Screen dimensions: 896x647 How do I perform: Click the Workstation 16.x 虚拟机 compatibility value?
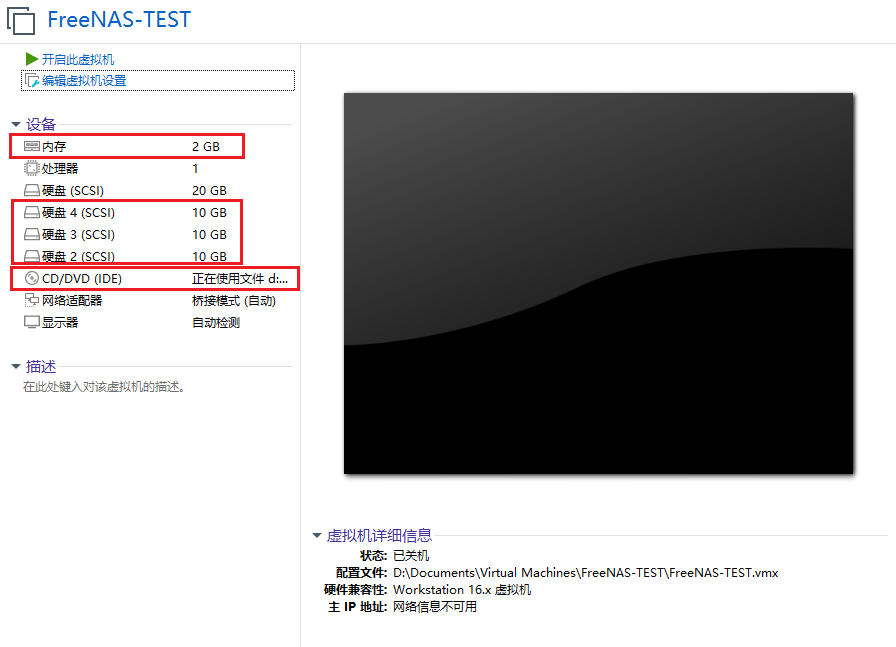point(462,590)
